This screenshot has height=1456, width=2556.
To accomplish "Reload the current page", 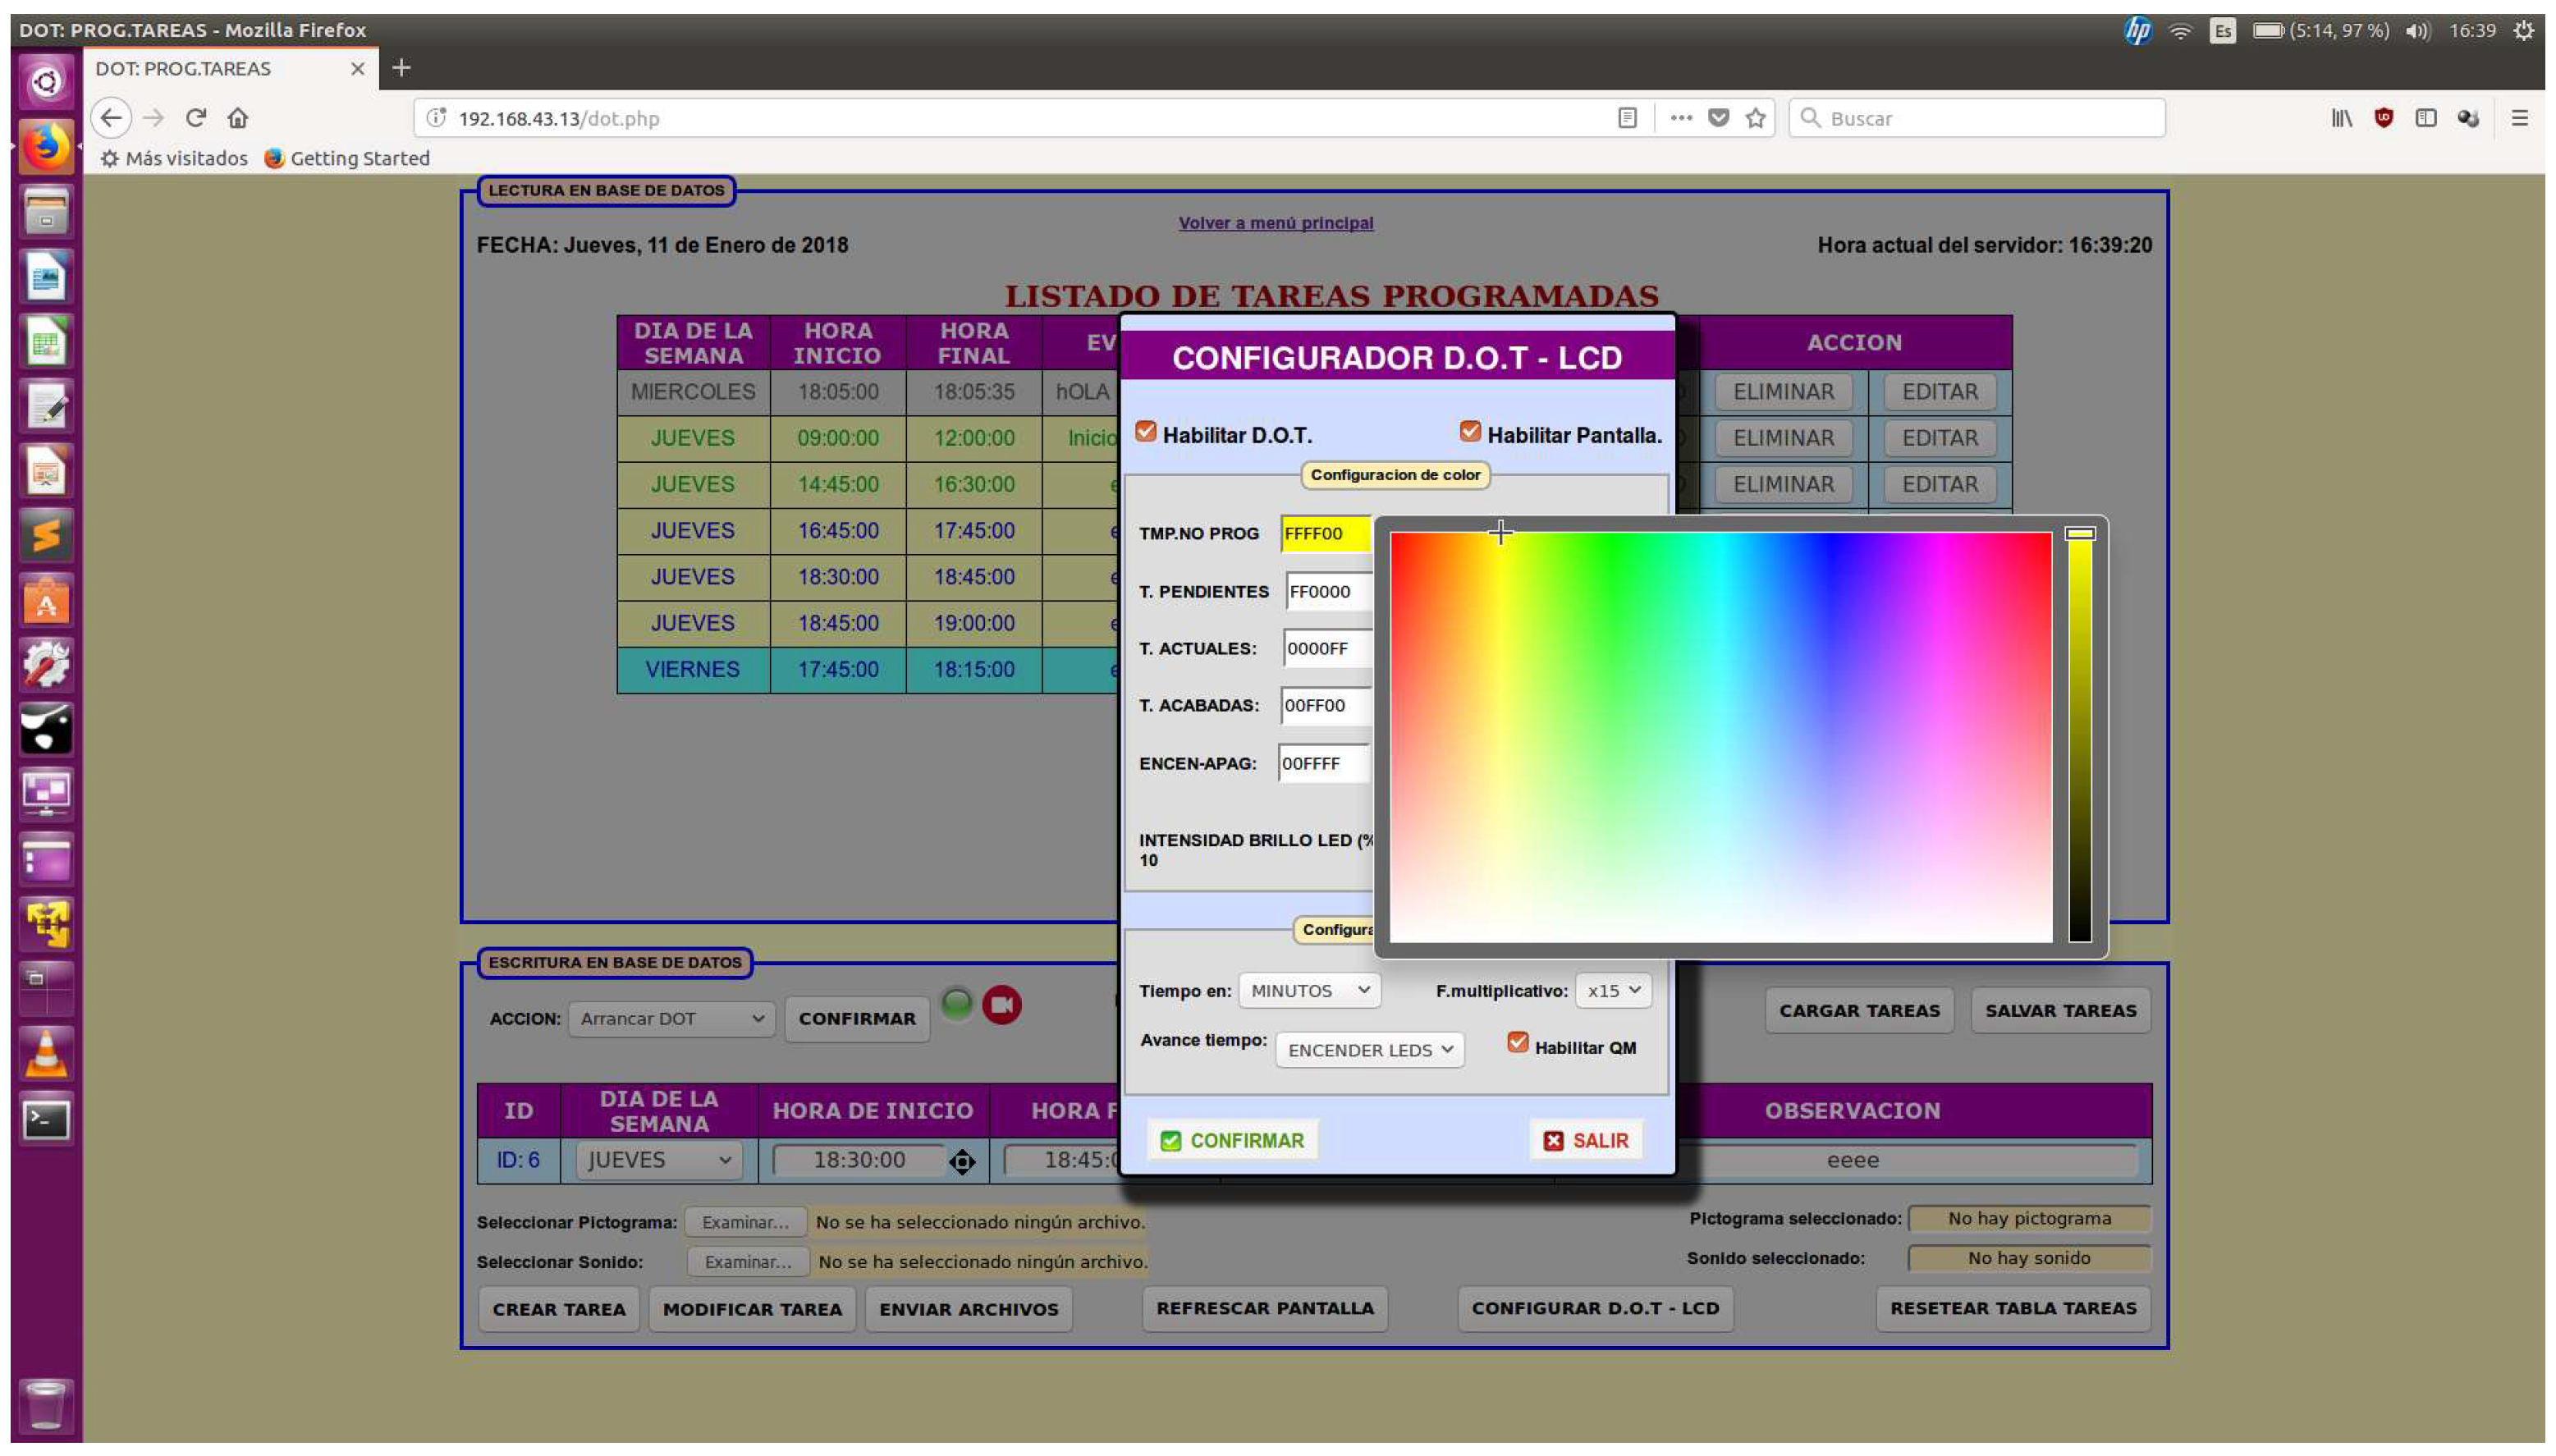I will [x=196, y=118].
